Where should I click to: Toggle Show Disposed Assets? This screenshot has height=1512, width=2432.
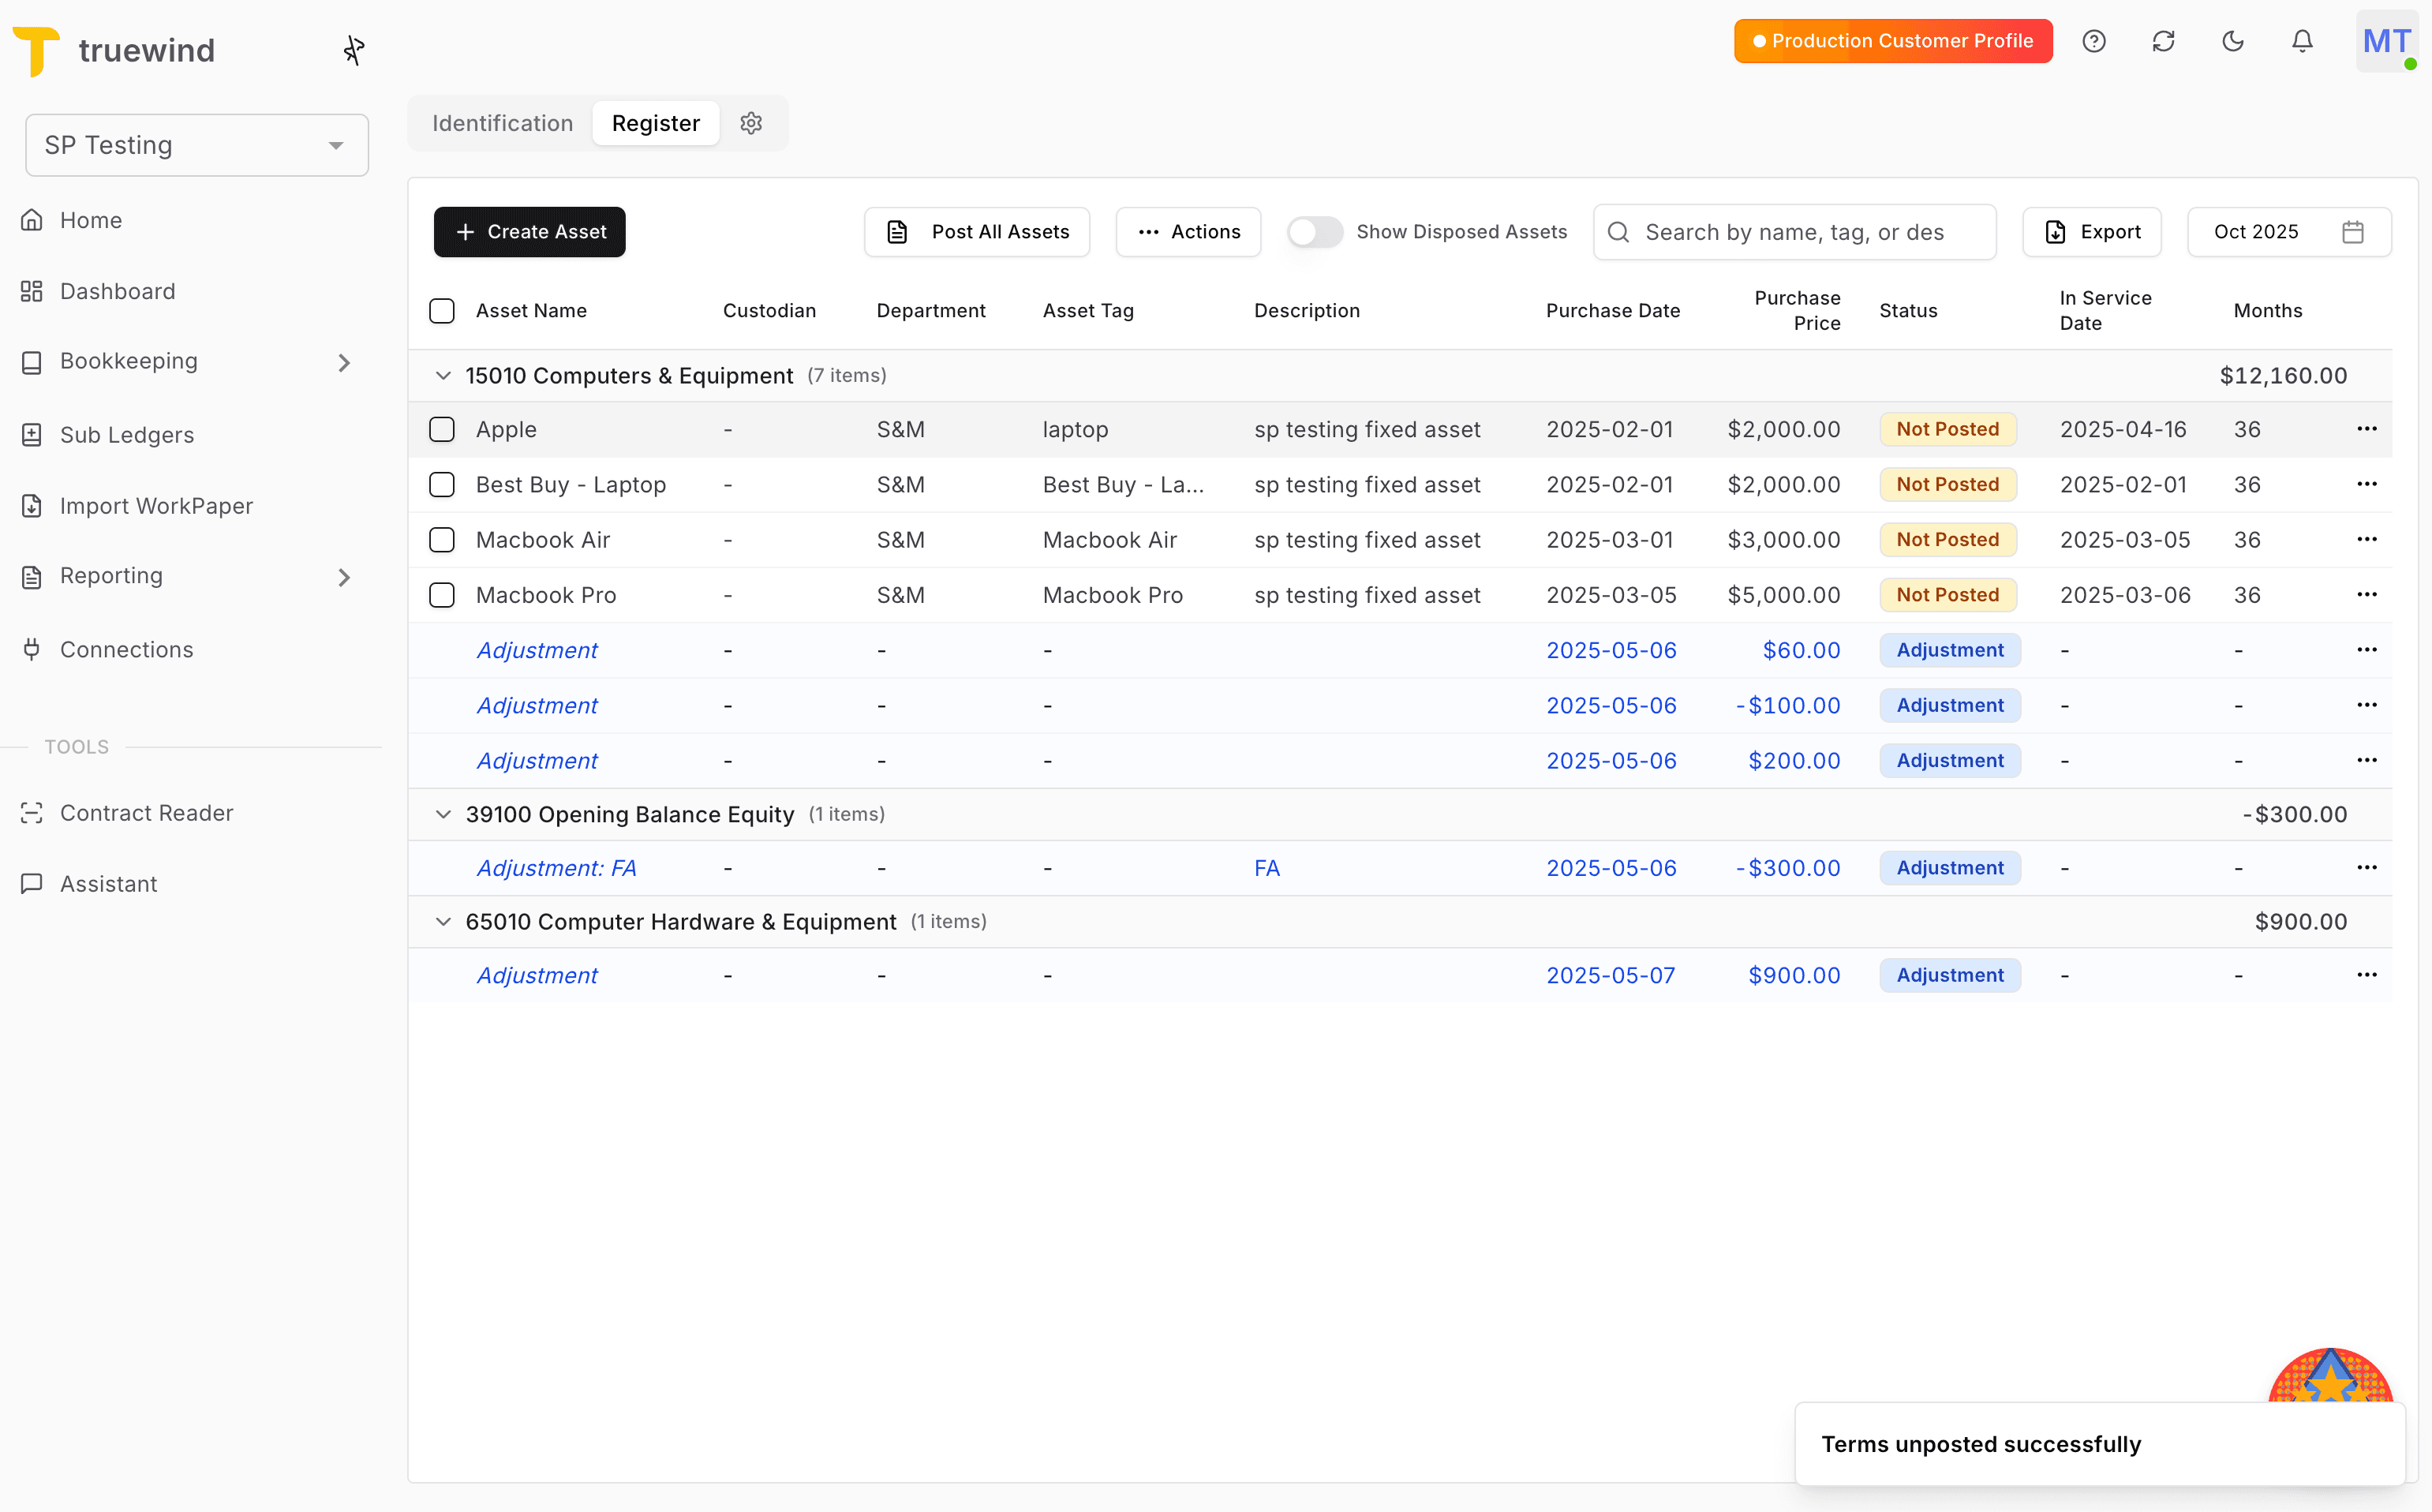coord(1314,231)
